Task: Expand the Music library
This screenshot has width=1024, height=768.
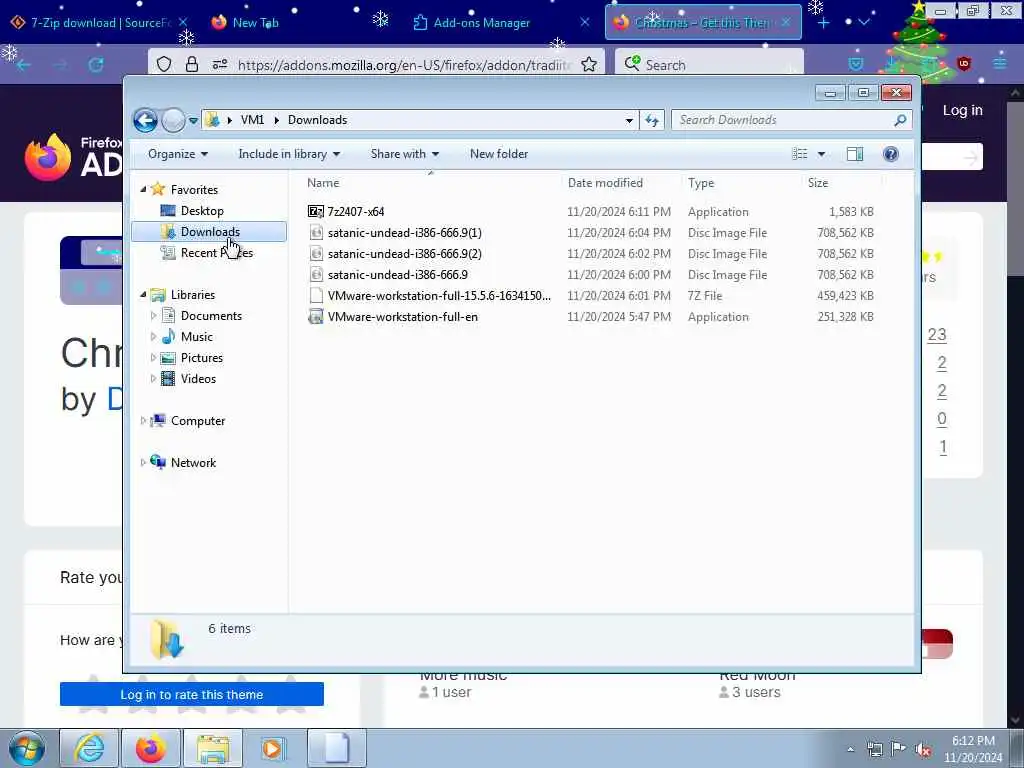Action: (153, 337)
